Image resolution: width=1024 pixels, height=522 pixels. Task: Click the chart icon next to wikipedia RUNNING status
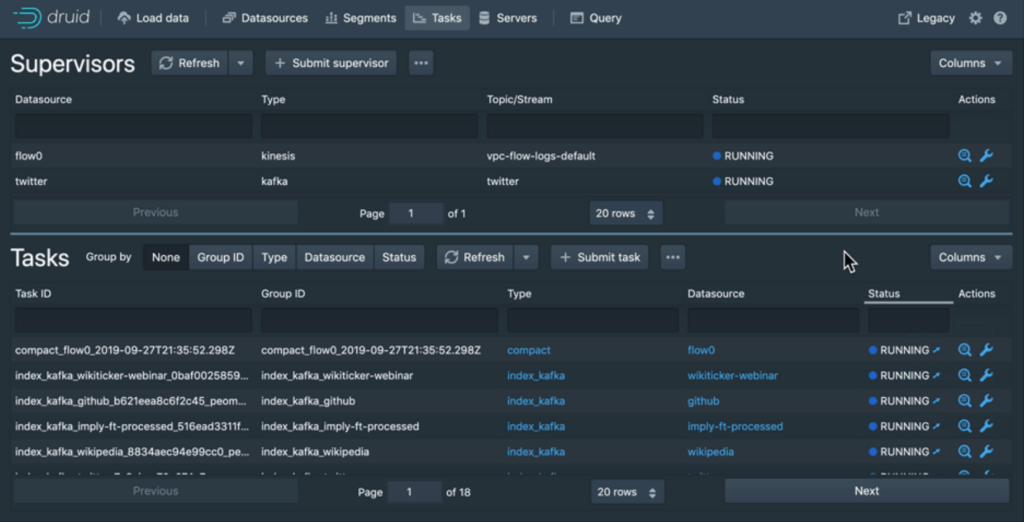coord(936,451)
